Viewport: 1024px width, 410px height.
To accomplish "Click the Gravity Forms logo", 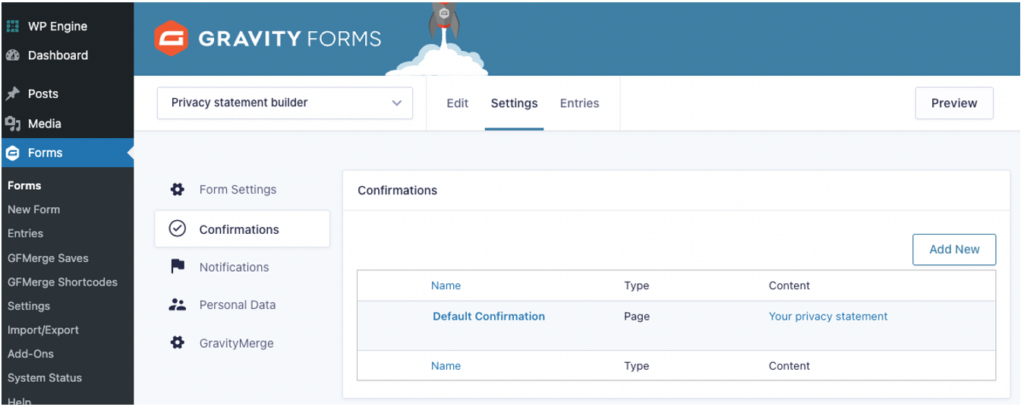I will coord(267,39).
